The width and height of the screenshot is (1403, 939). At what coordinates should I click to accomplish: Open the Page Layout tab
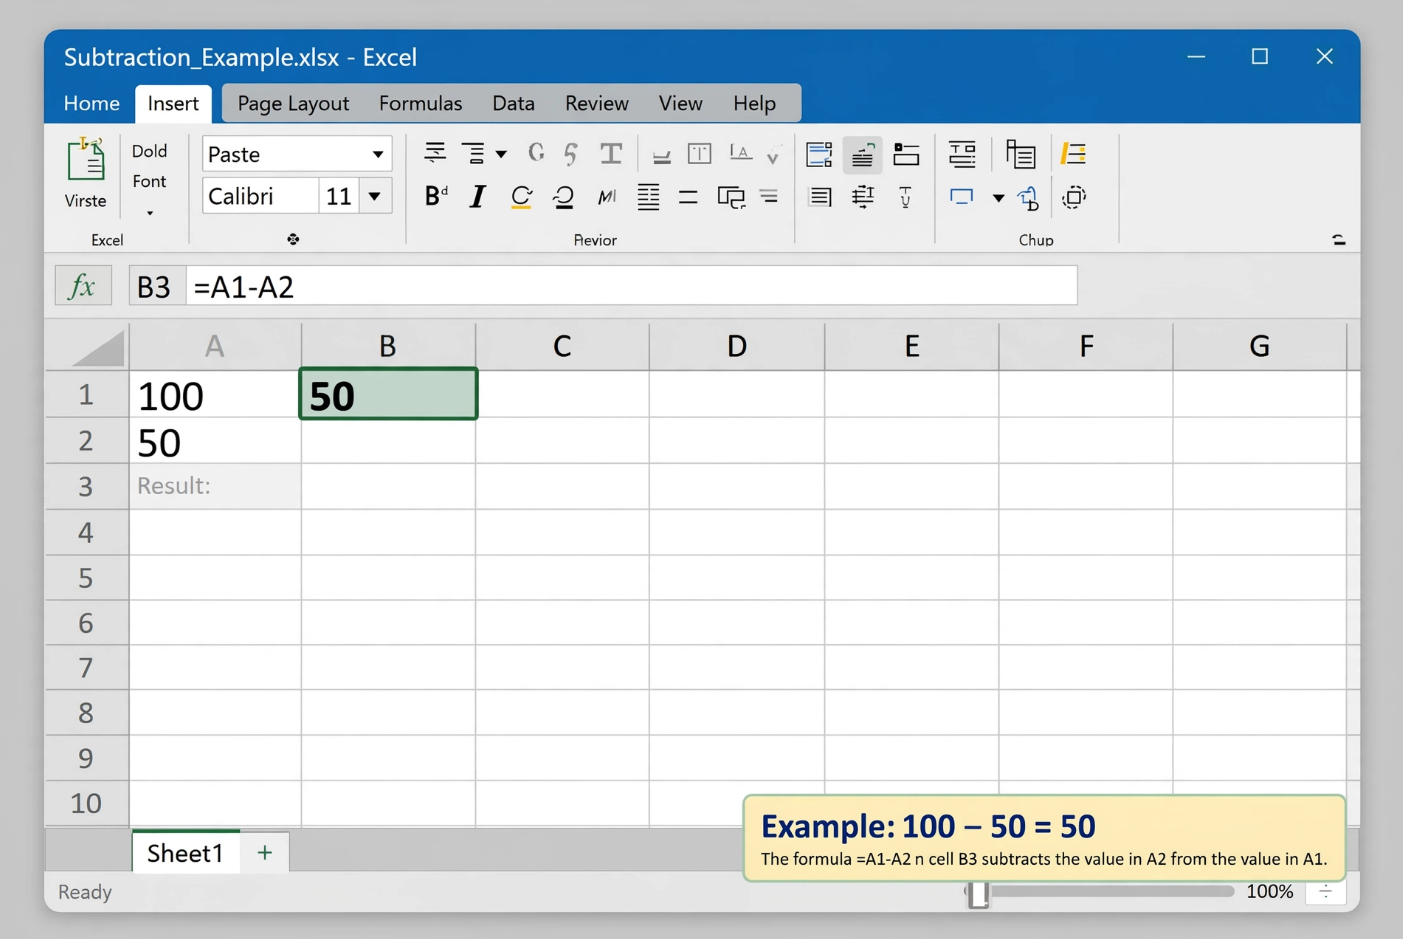(x=293, y=103)
